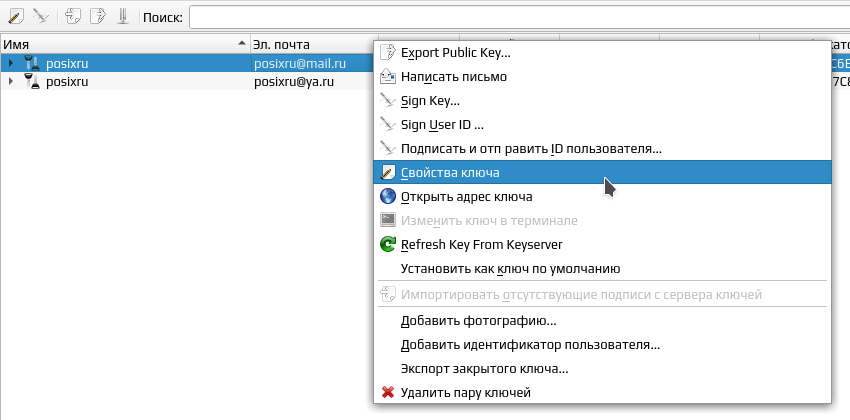Click the Sign Key toolbar icon
850x420 pixels.
point(41,17)
